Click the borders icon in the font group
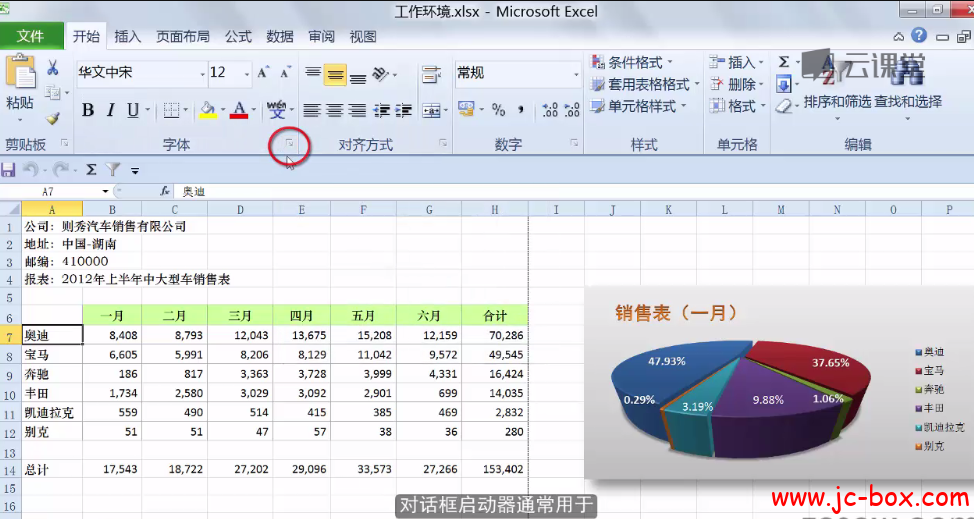Viewport: 974px width, 519px height. (x=171, y=111)
